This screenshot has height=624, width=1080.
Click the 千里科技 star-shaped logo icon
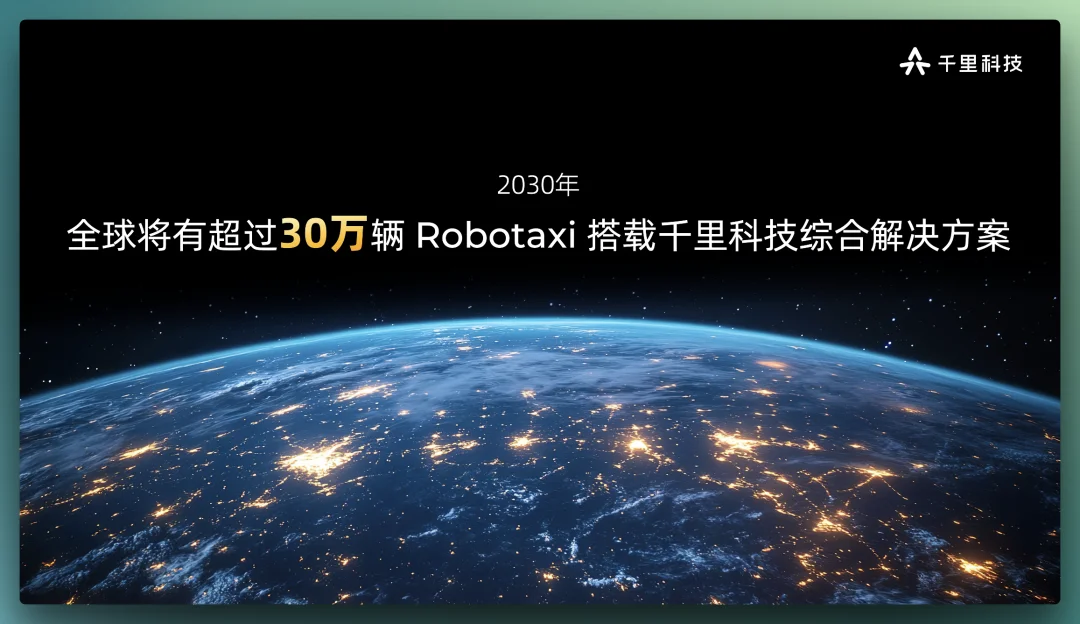tap(914, 62)
